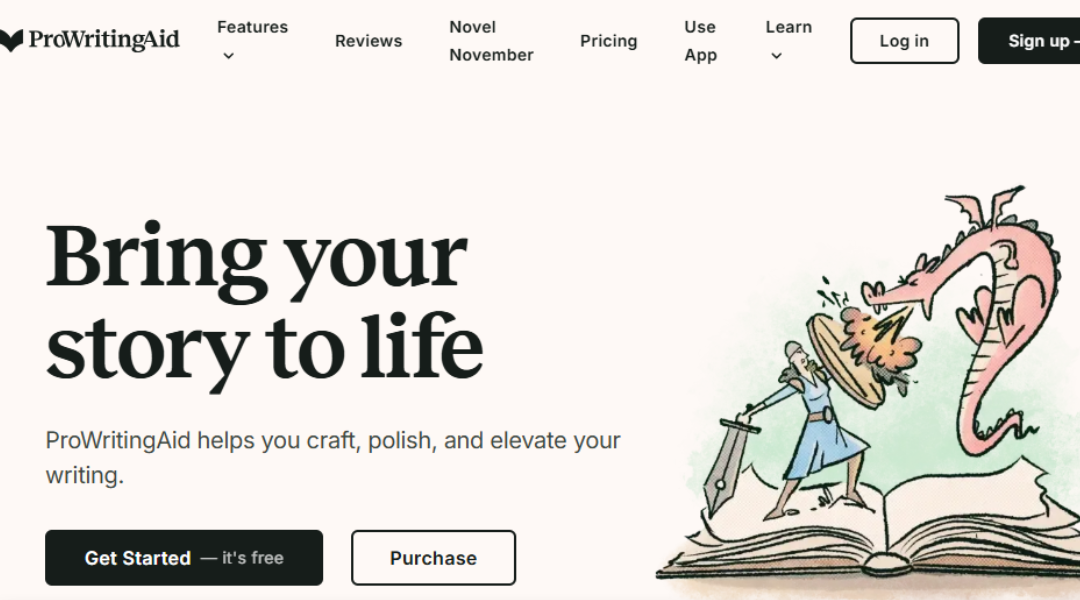The width and height of the screenshot is (1080, 600).
Task: Open the Features menu
Action: pyautogui.click(x=252, y=27)
